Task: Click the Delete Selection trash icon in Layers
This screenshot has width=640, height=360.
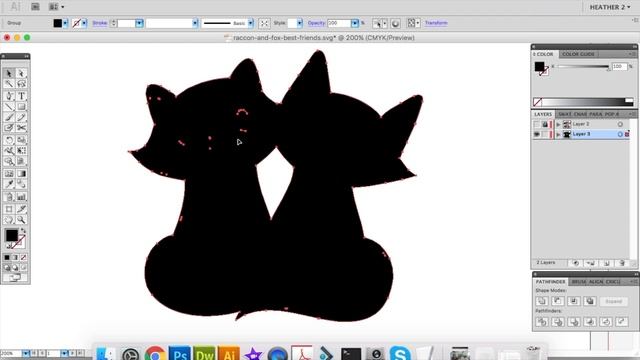Action: tap(622, 263)
